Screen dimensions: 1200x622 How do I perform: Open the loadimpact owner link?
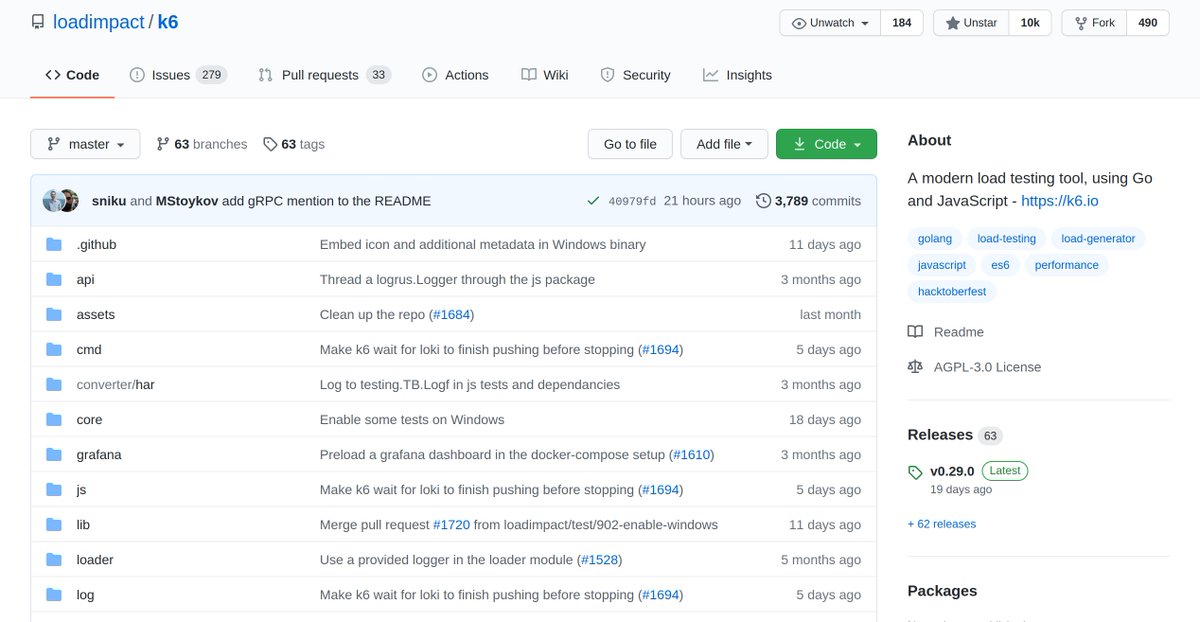click(99, 22)
